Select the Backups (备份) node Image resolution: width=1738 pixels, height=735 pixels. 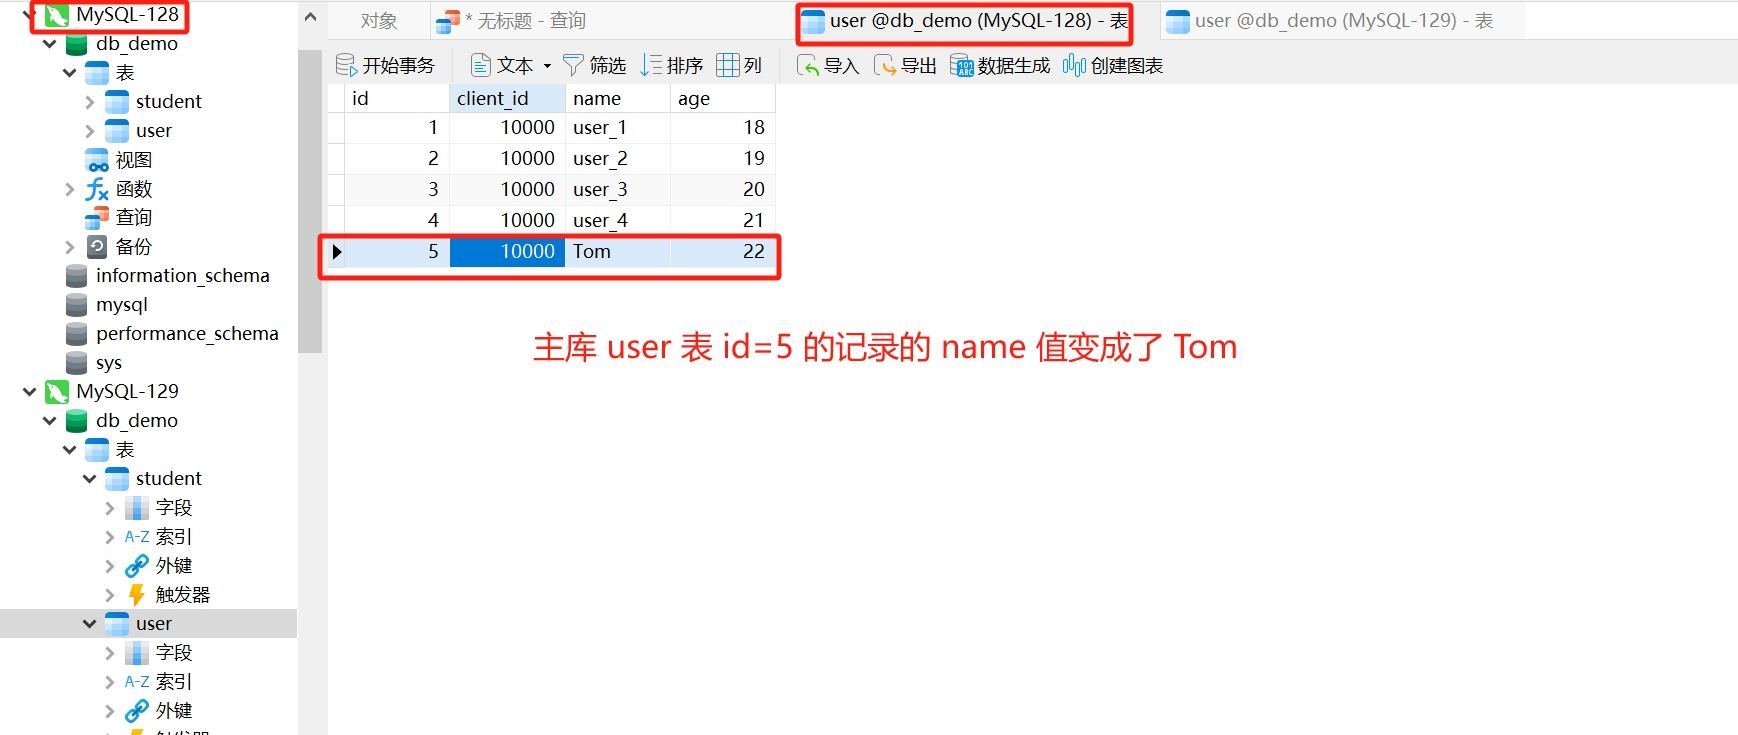click(x=134, y=246)
